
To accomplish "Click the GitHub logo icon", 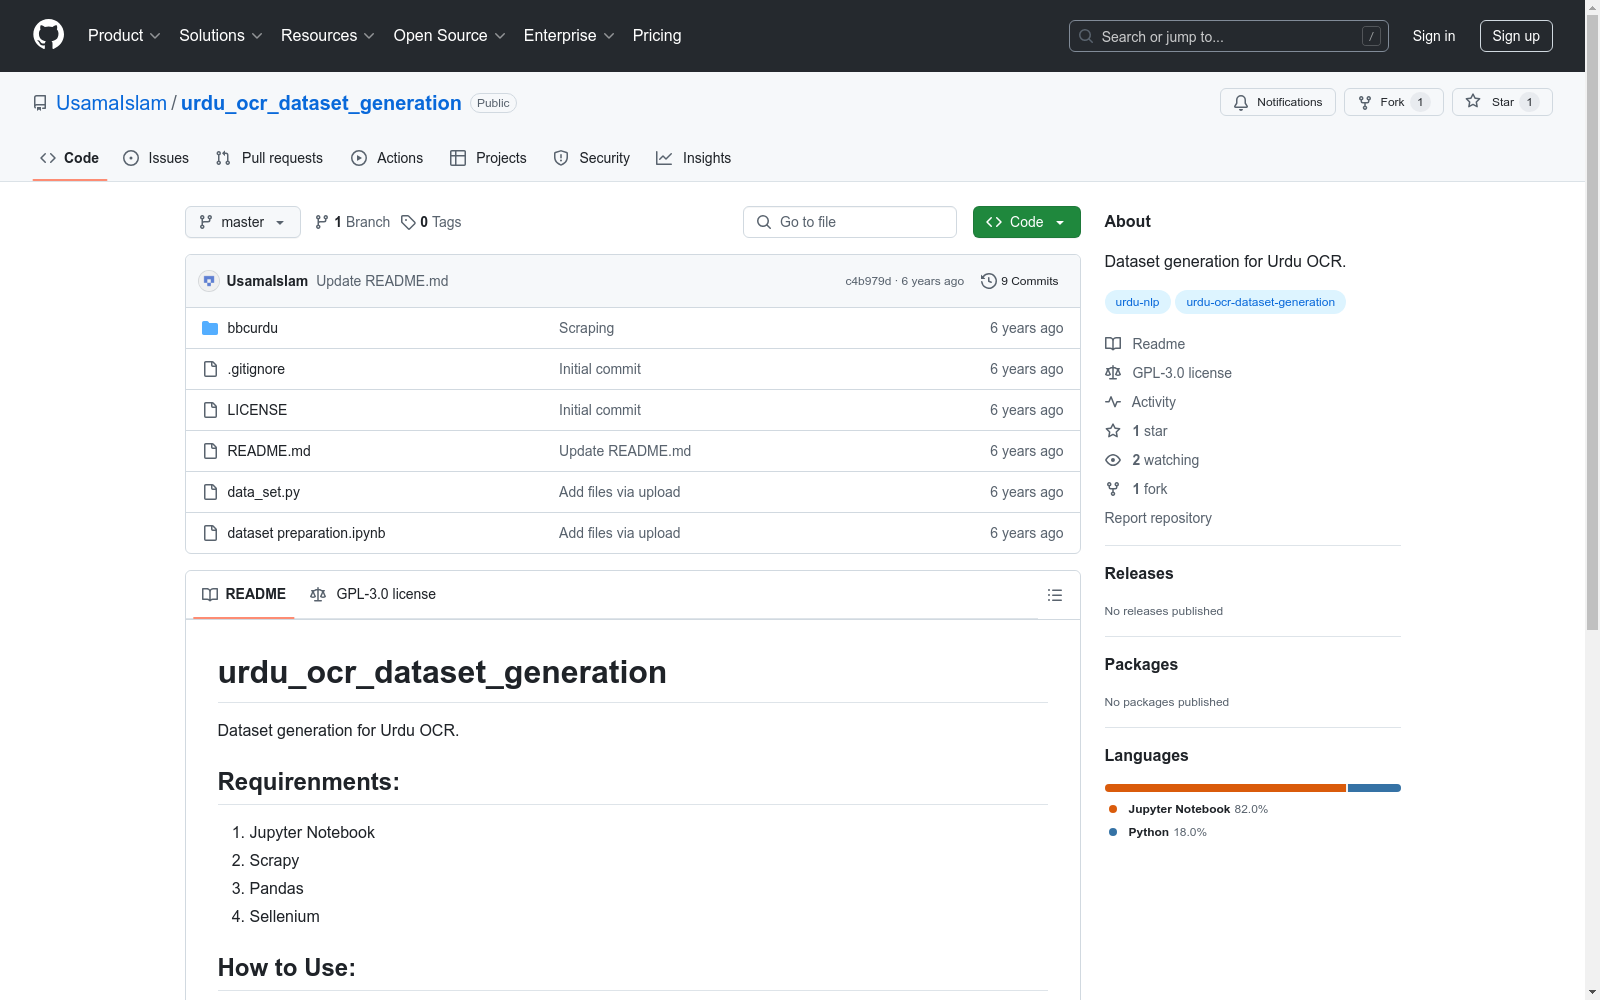I will click(48, 35).
